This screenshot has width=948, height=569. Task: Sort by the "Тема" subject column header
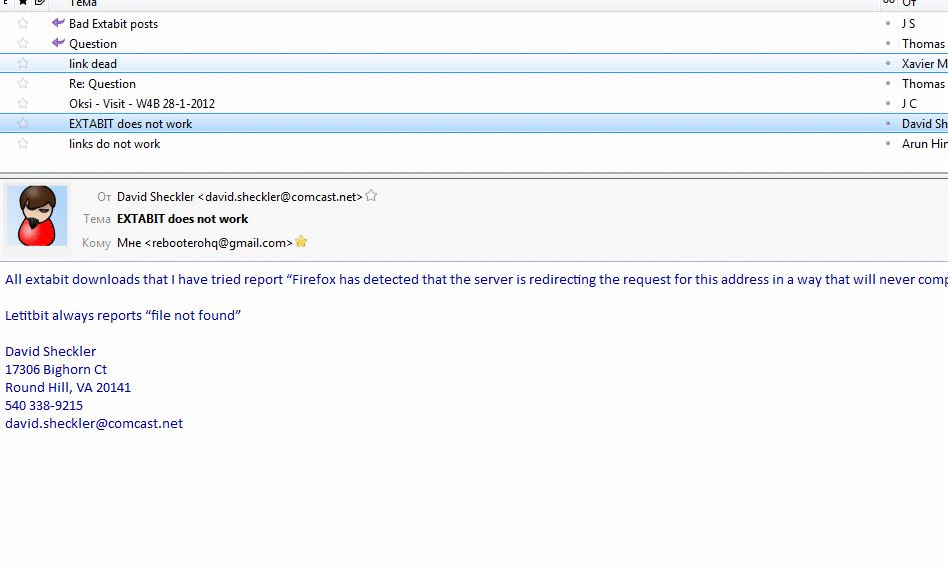point(83,4)
